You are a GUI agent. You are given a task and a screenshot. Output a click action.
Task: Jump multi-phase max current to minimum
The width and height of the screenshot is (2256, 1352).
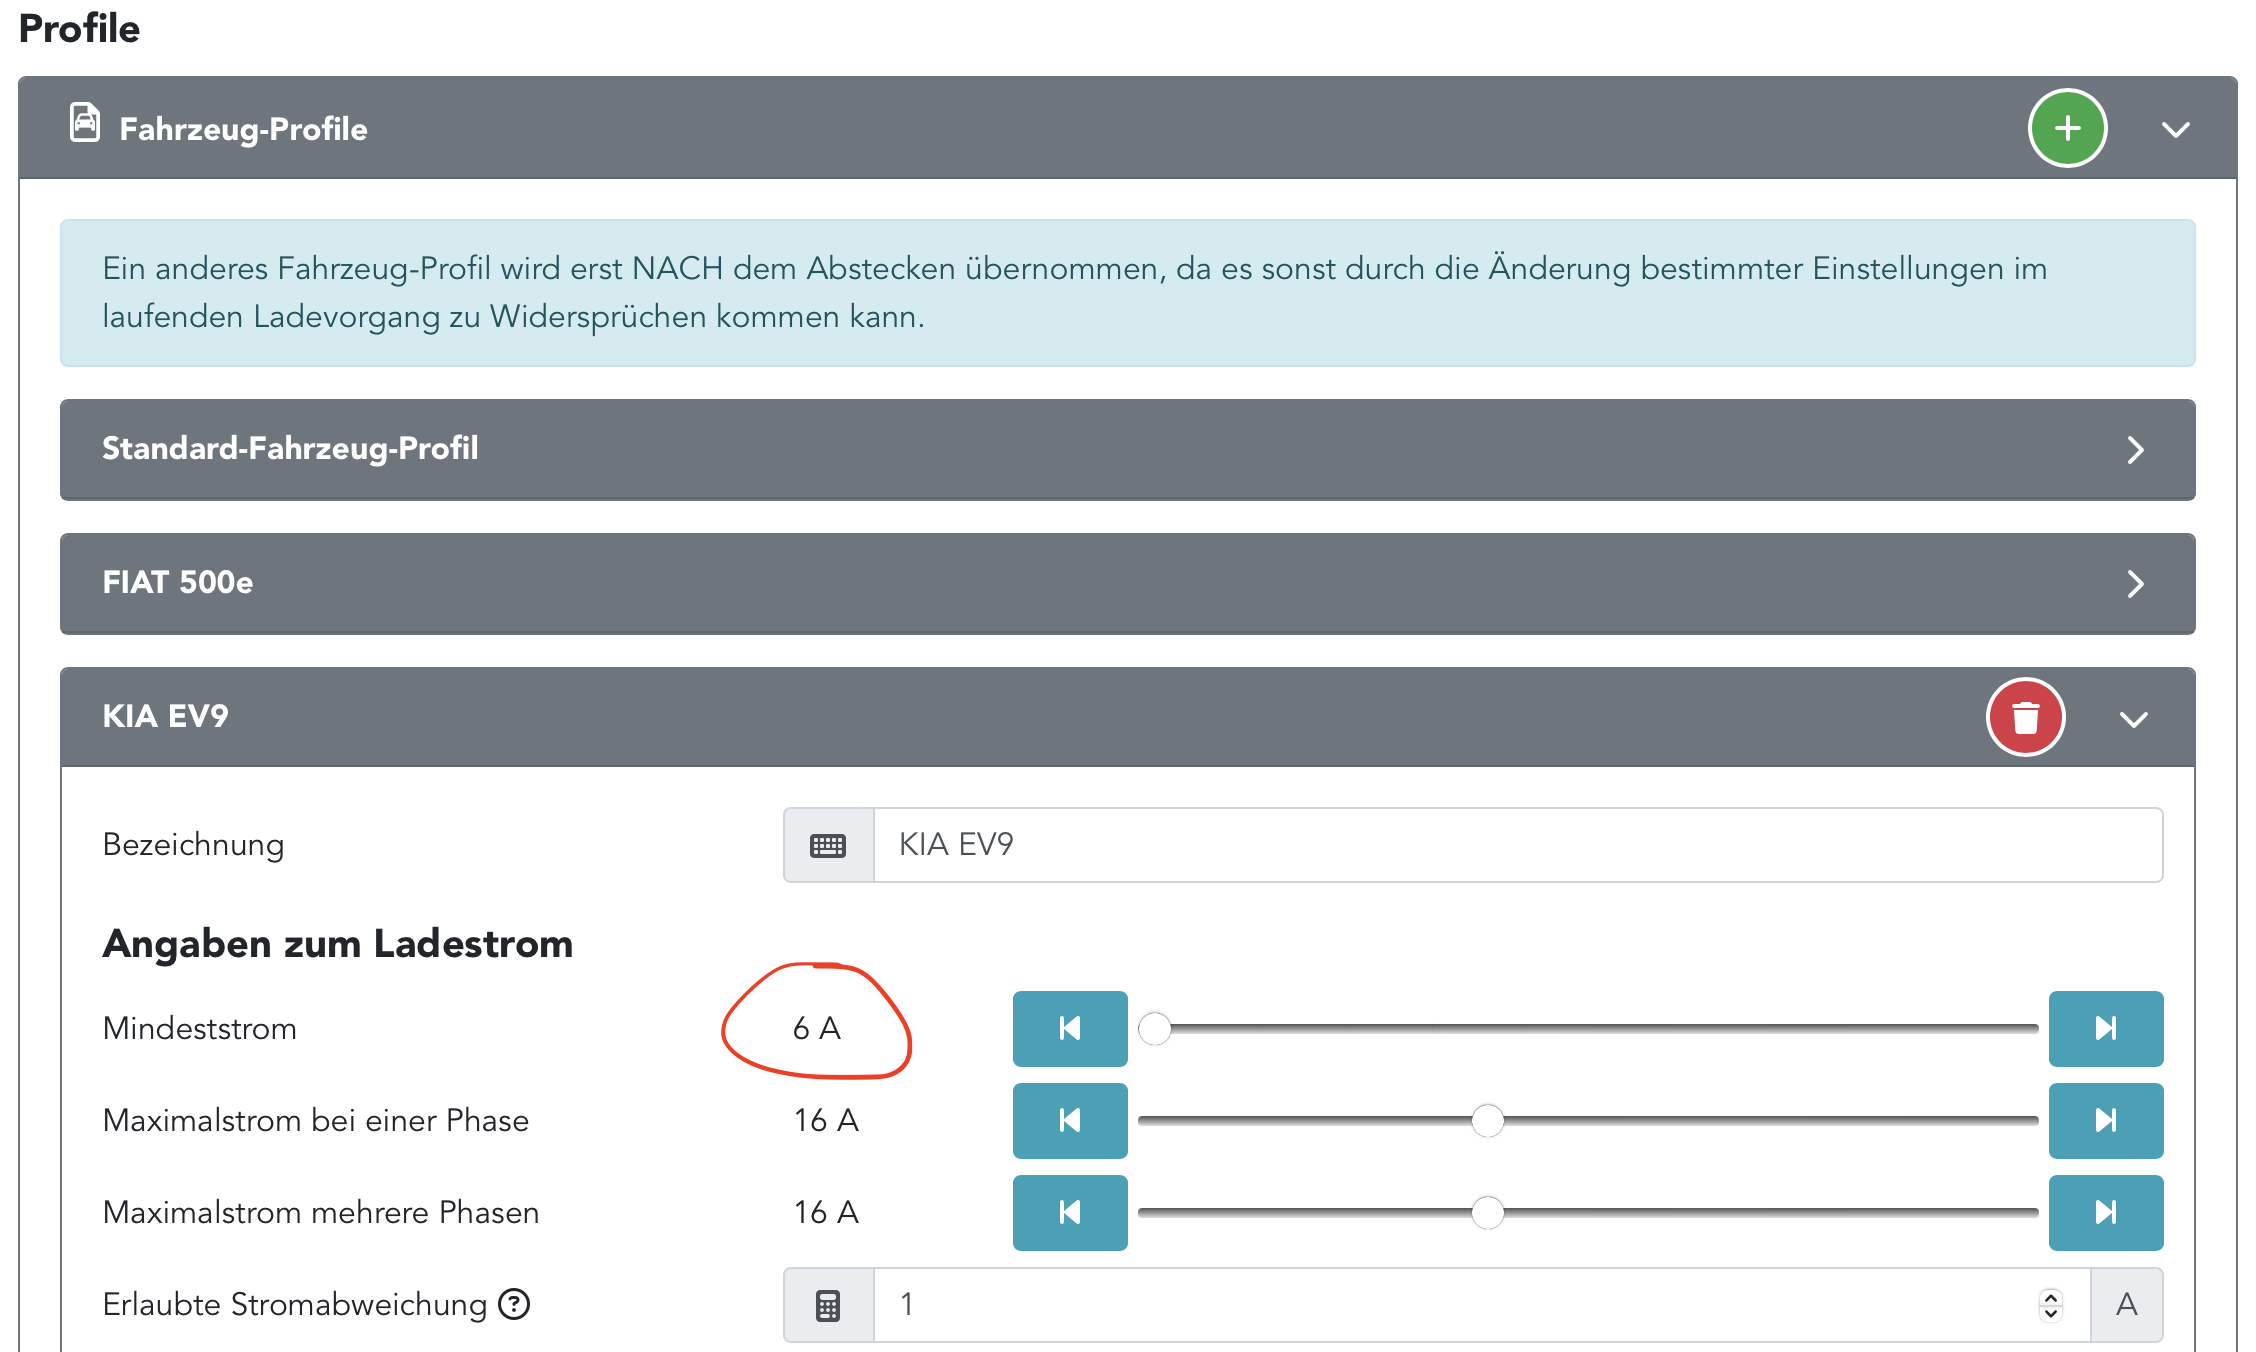(x=1069, y=1212)
